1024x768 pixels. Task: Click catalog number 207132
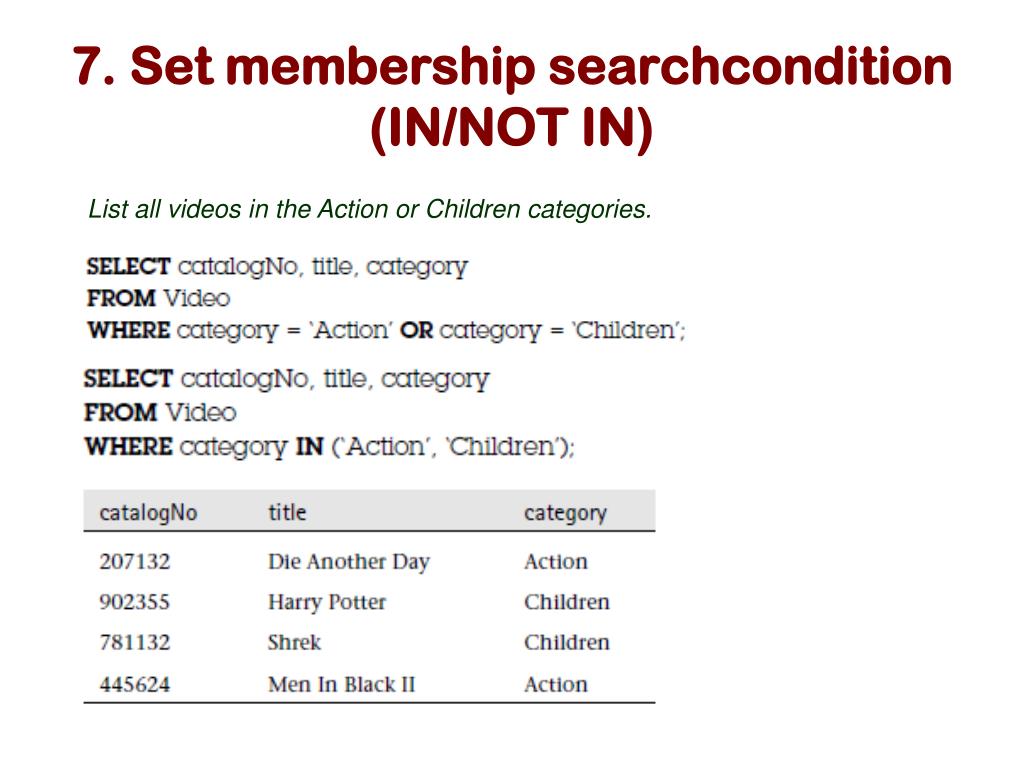tap(135, 562)
